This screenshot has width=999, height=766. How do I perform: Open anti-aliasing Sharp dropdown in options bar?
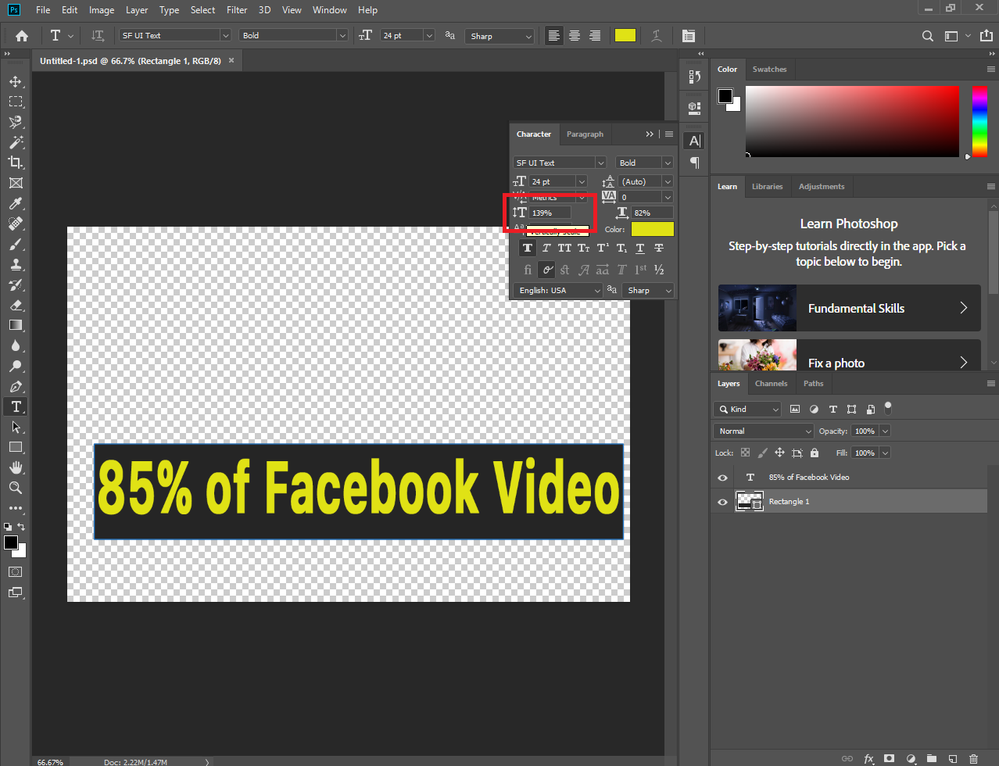pyautogui.click(x=500, y=36)
